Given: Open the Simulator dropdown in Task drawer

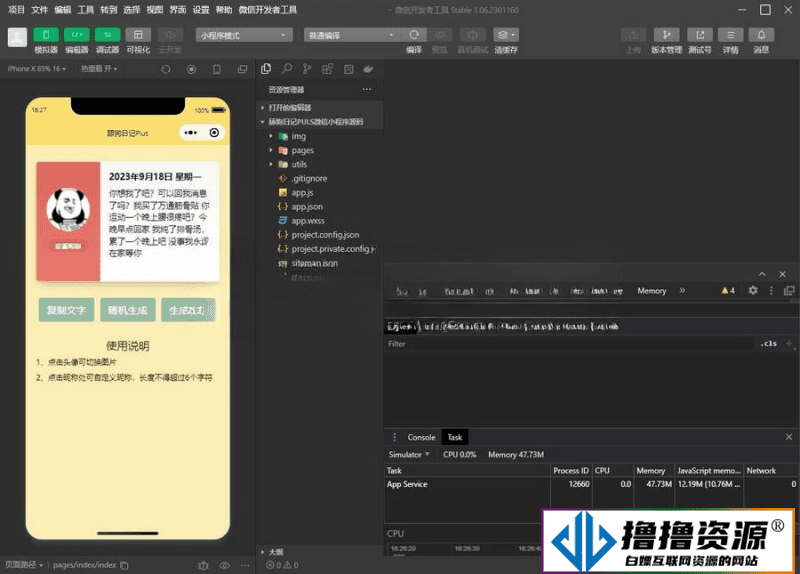Looking at the screenshot, I should [409, 454].
